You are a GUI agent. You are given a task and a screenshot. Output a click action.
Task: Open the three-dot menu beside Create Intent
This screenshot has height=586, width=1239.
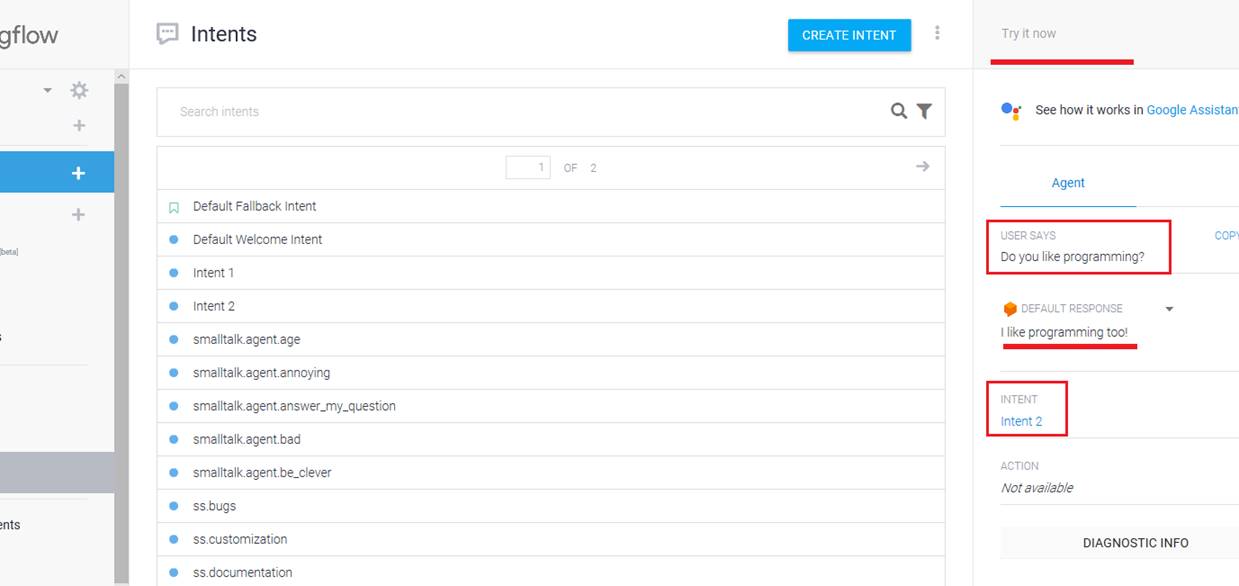coord(937,33)
